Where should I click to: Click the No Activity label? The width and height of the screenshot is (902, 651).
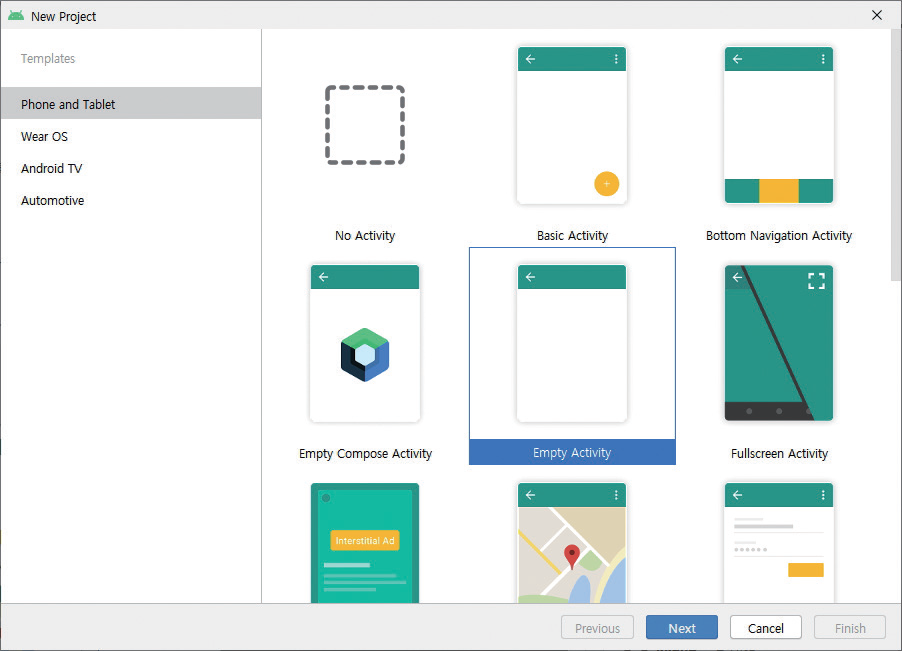365,236
